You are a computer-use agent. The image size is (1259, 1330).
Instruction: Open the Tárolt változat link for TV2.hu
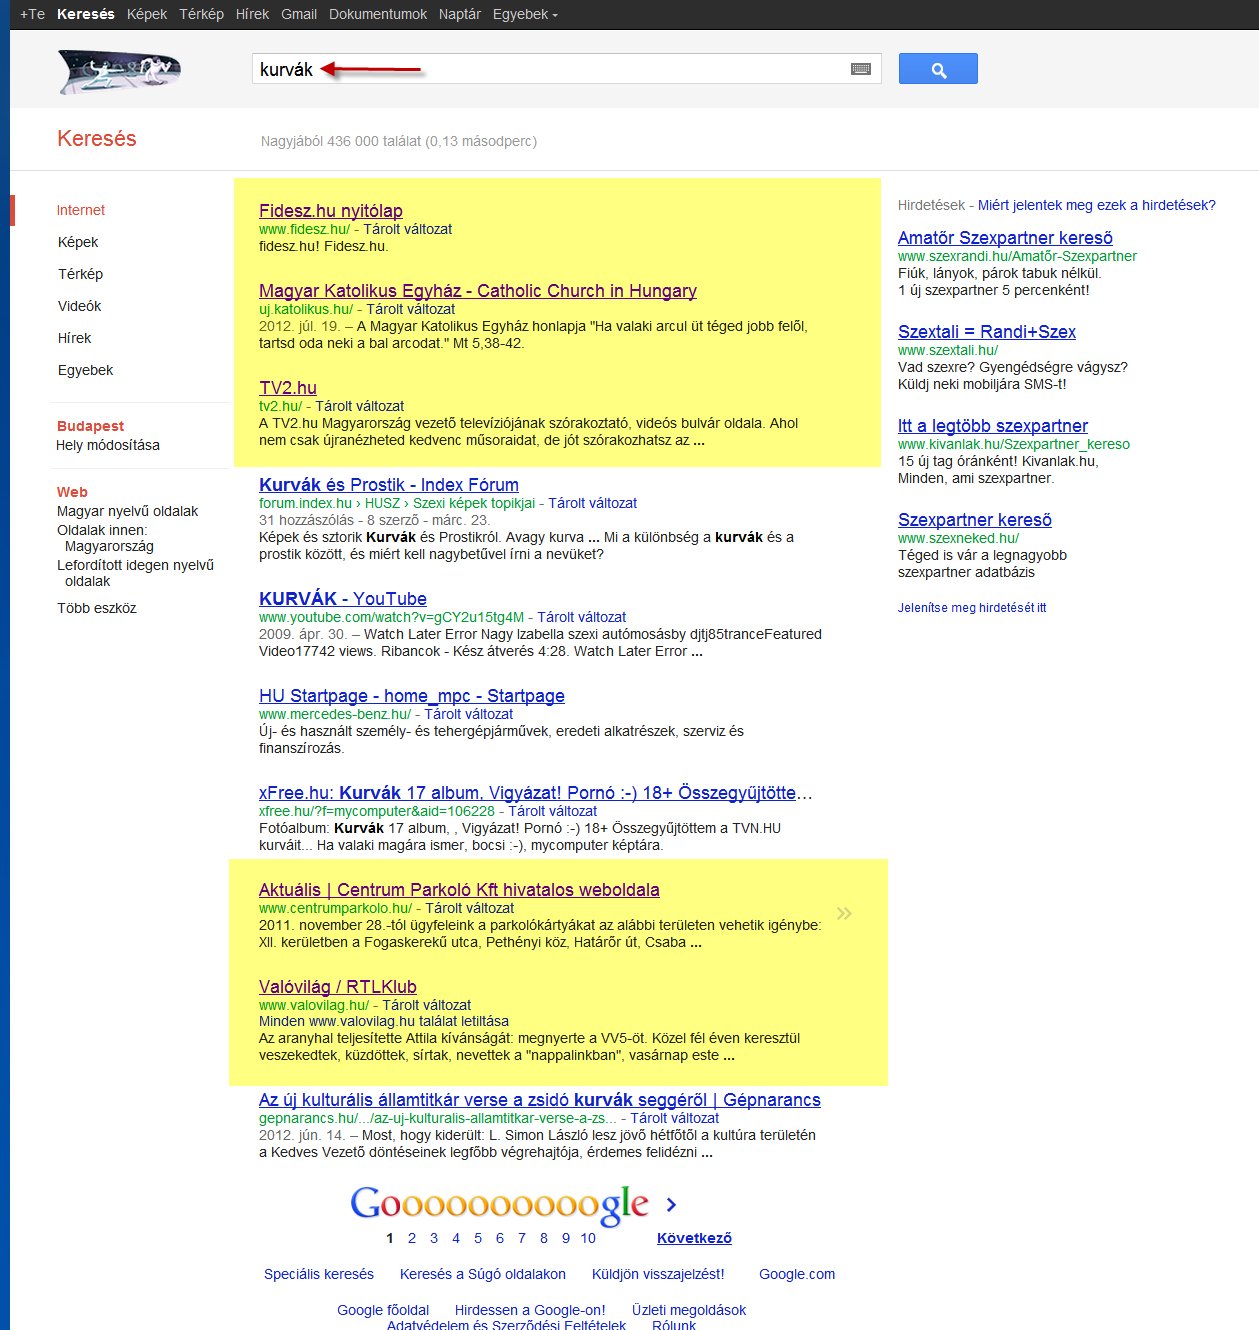click(x=361, y=406)
